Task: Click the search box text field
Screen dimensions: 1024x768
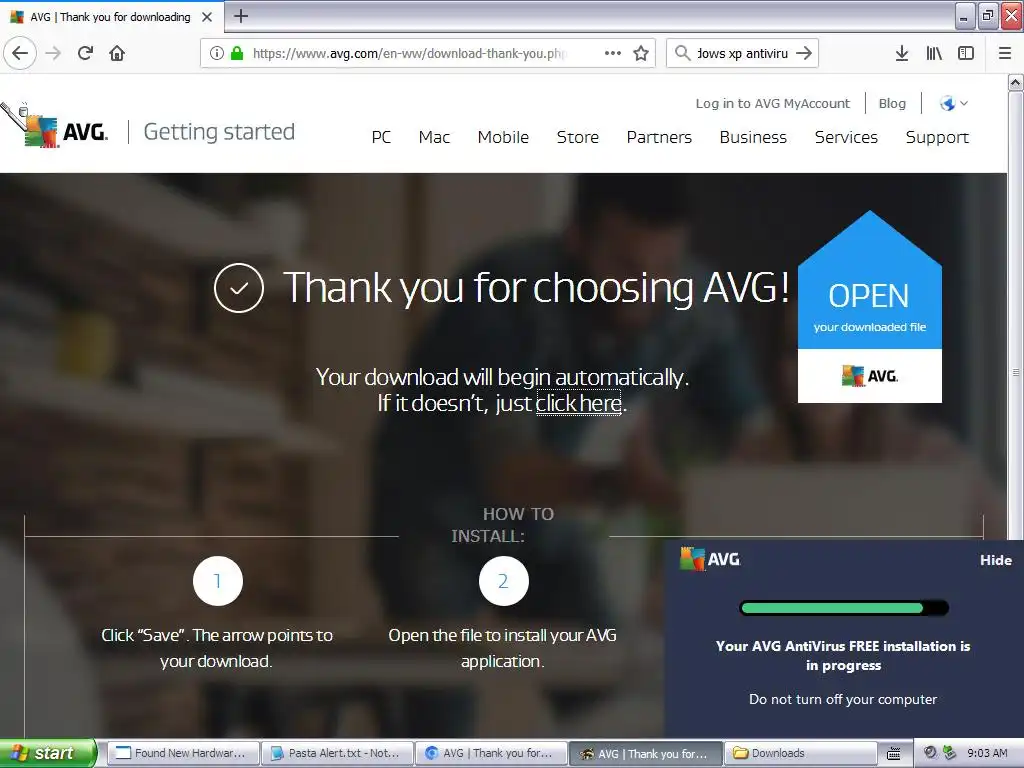Action: [x=742, y=53]
